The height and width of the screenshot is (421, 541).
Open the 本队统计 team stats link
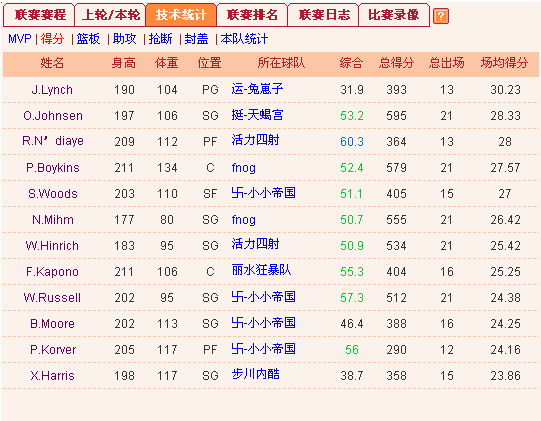coord(244,39)
